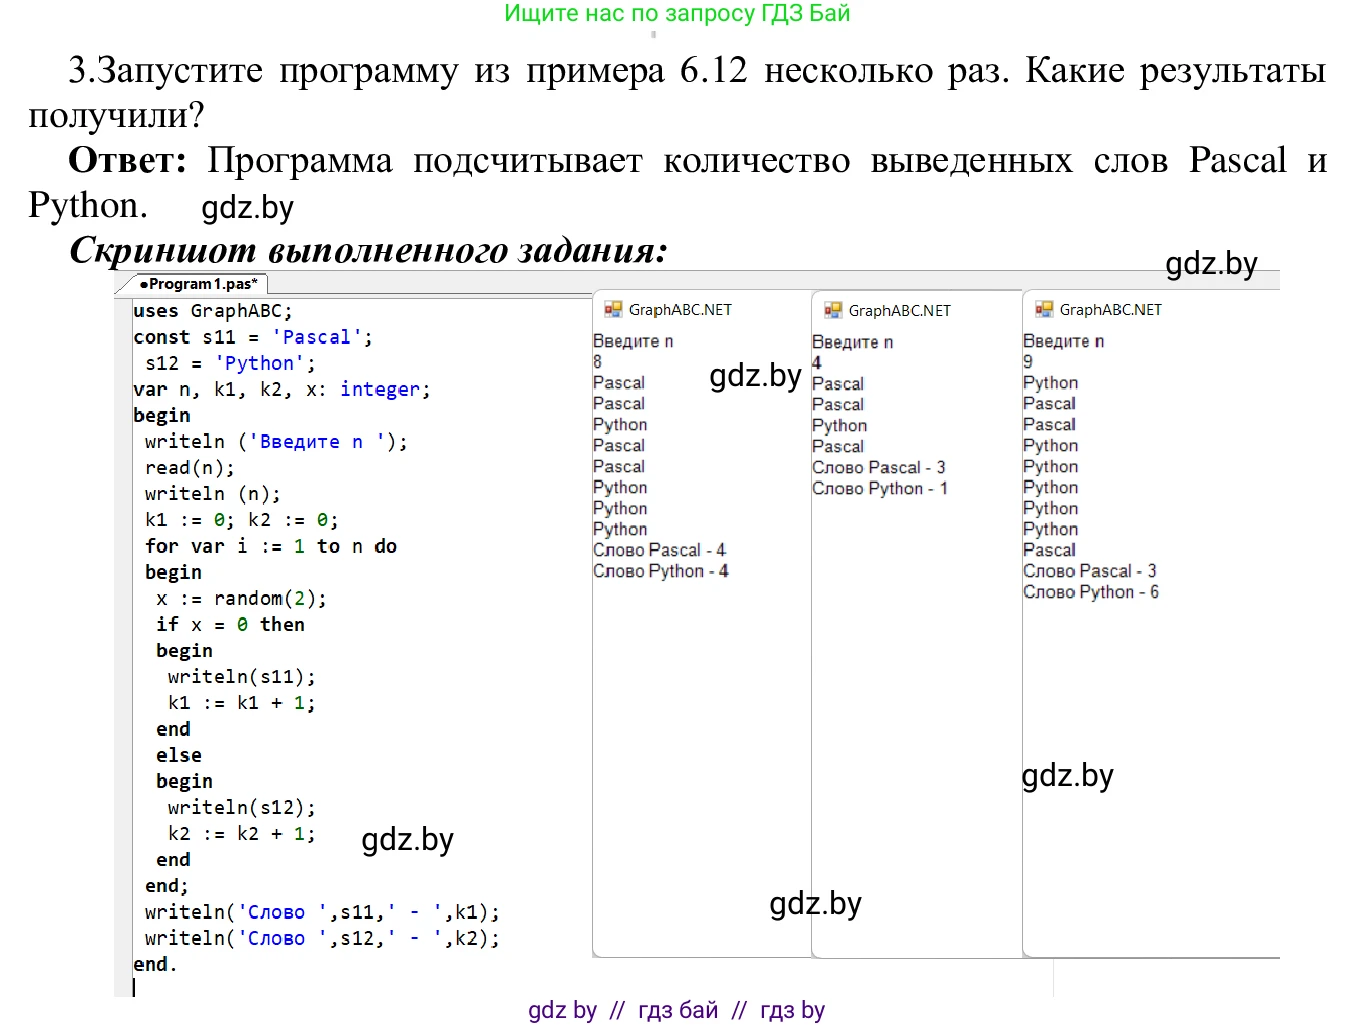Click the 'if x = 0 then' condition line

[230, 624]
